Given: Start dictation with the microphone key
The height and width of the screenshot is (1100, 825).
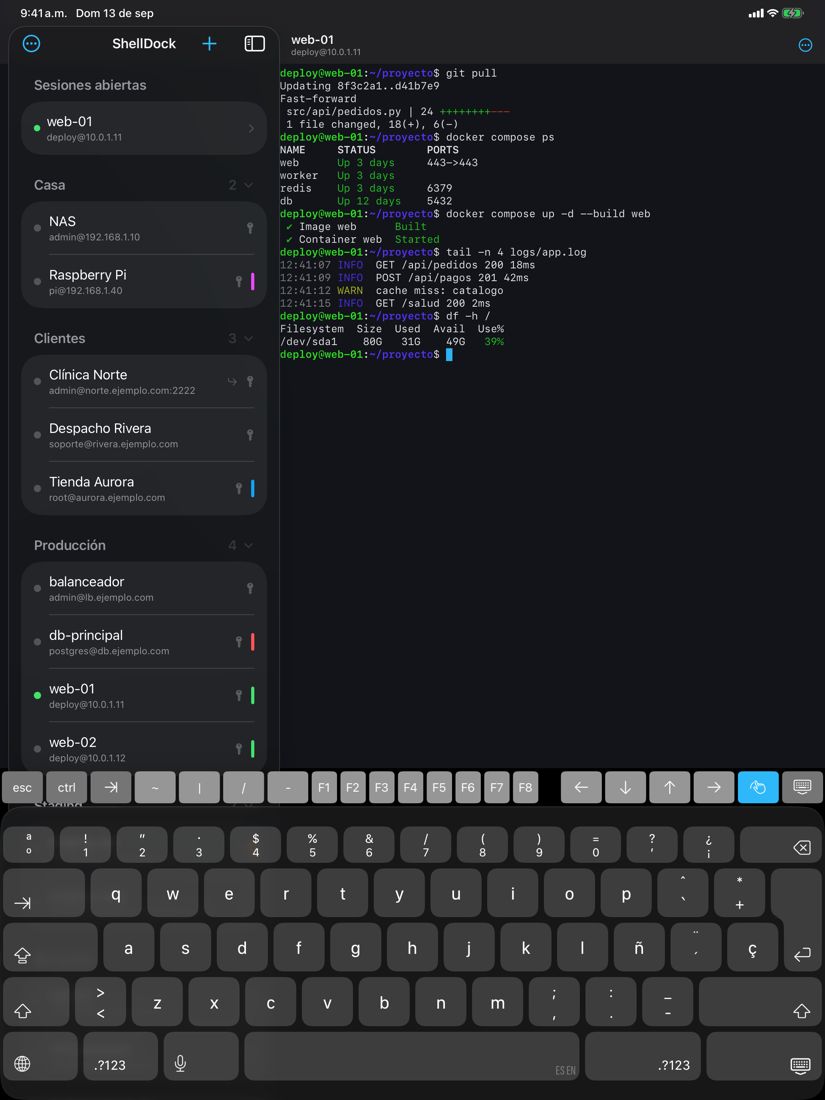Looking at the screenshot, I should point(201,1056).
